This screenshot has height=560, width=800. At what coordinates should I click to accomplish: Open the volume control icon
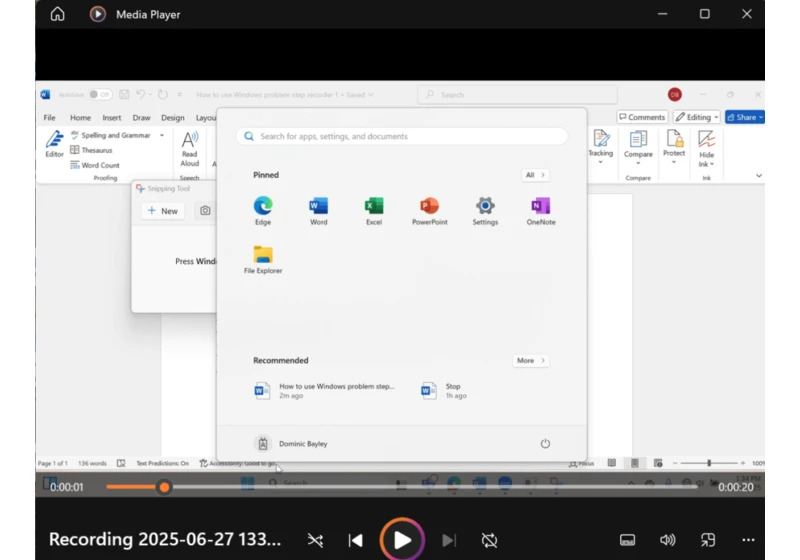pos(667,540)
